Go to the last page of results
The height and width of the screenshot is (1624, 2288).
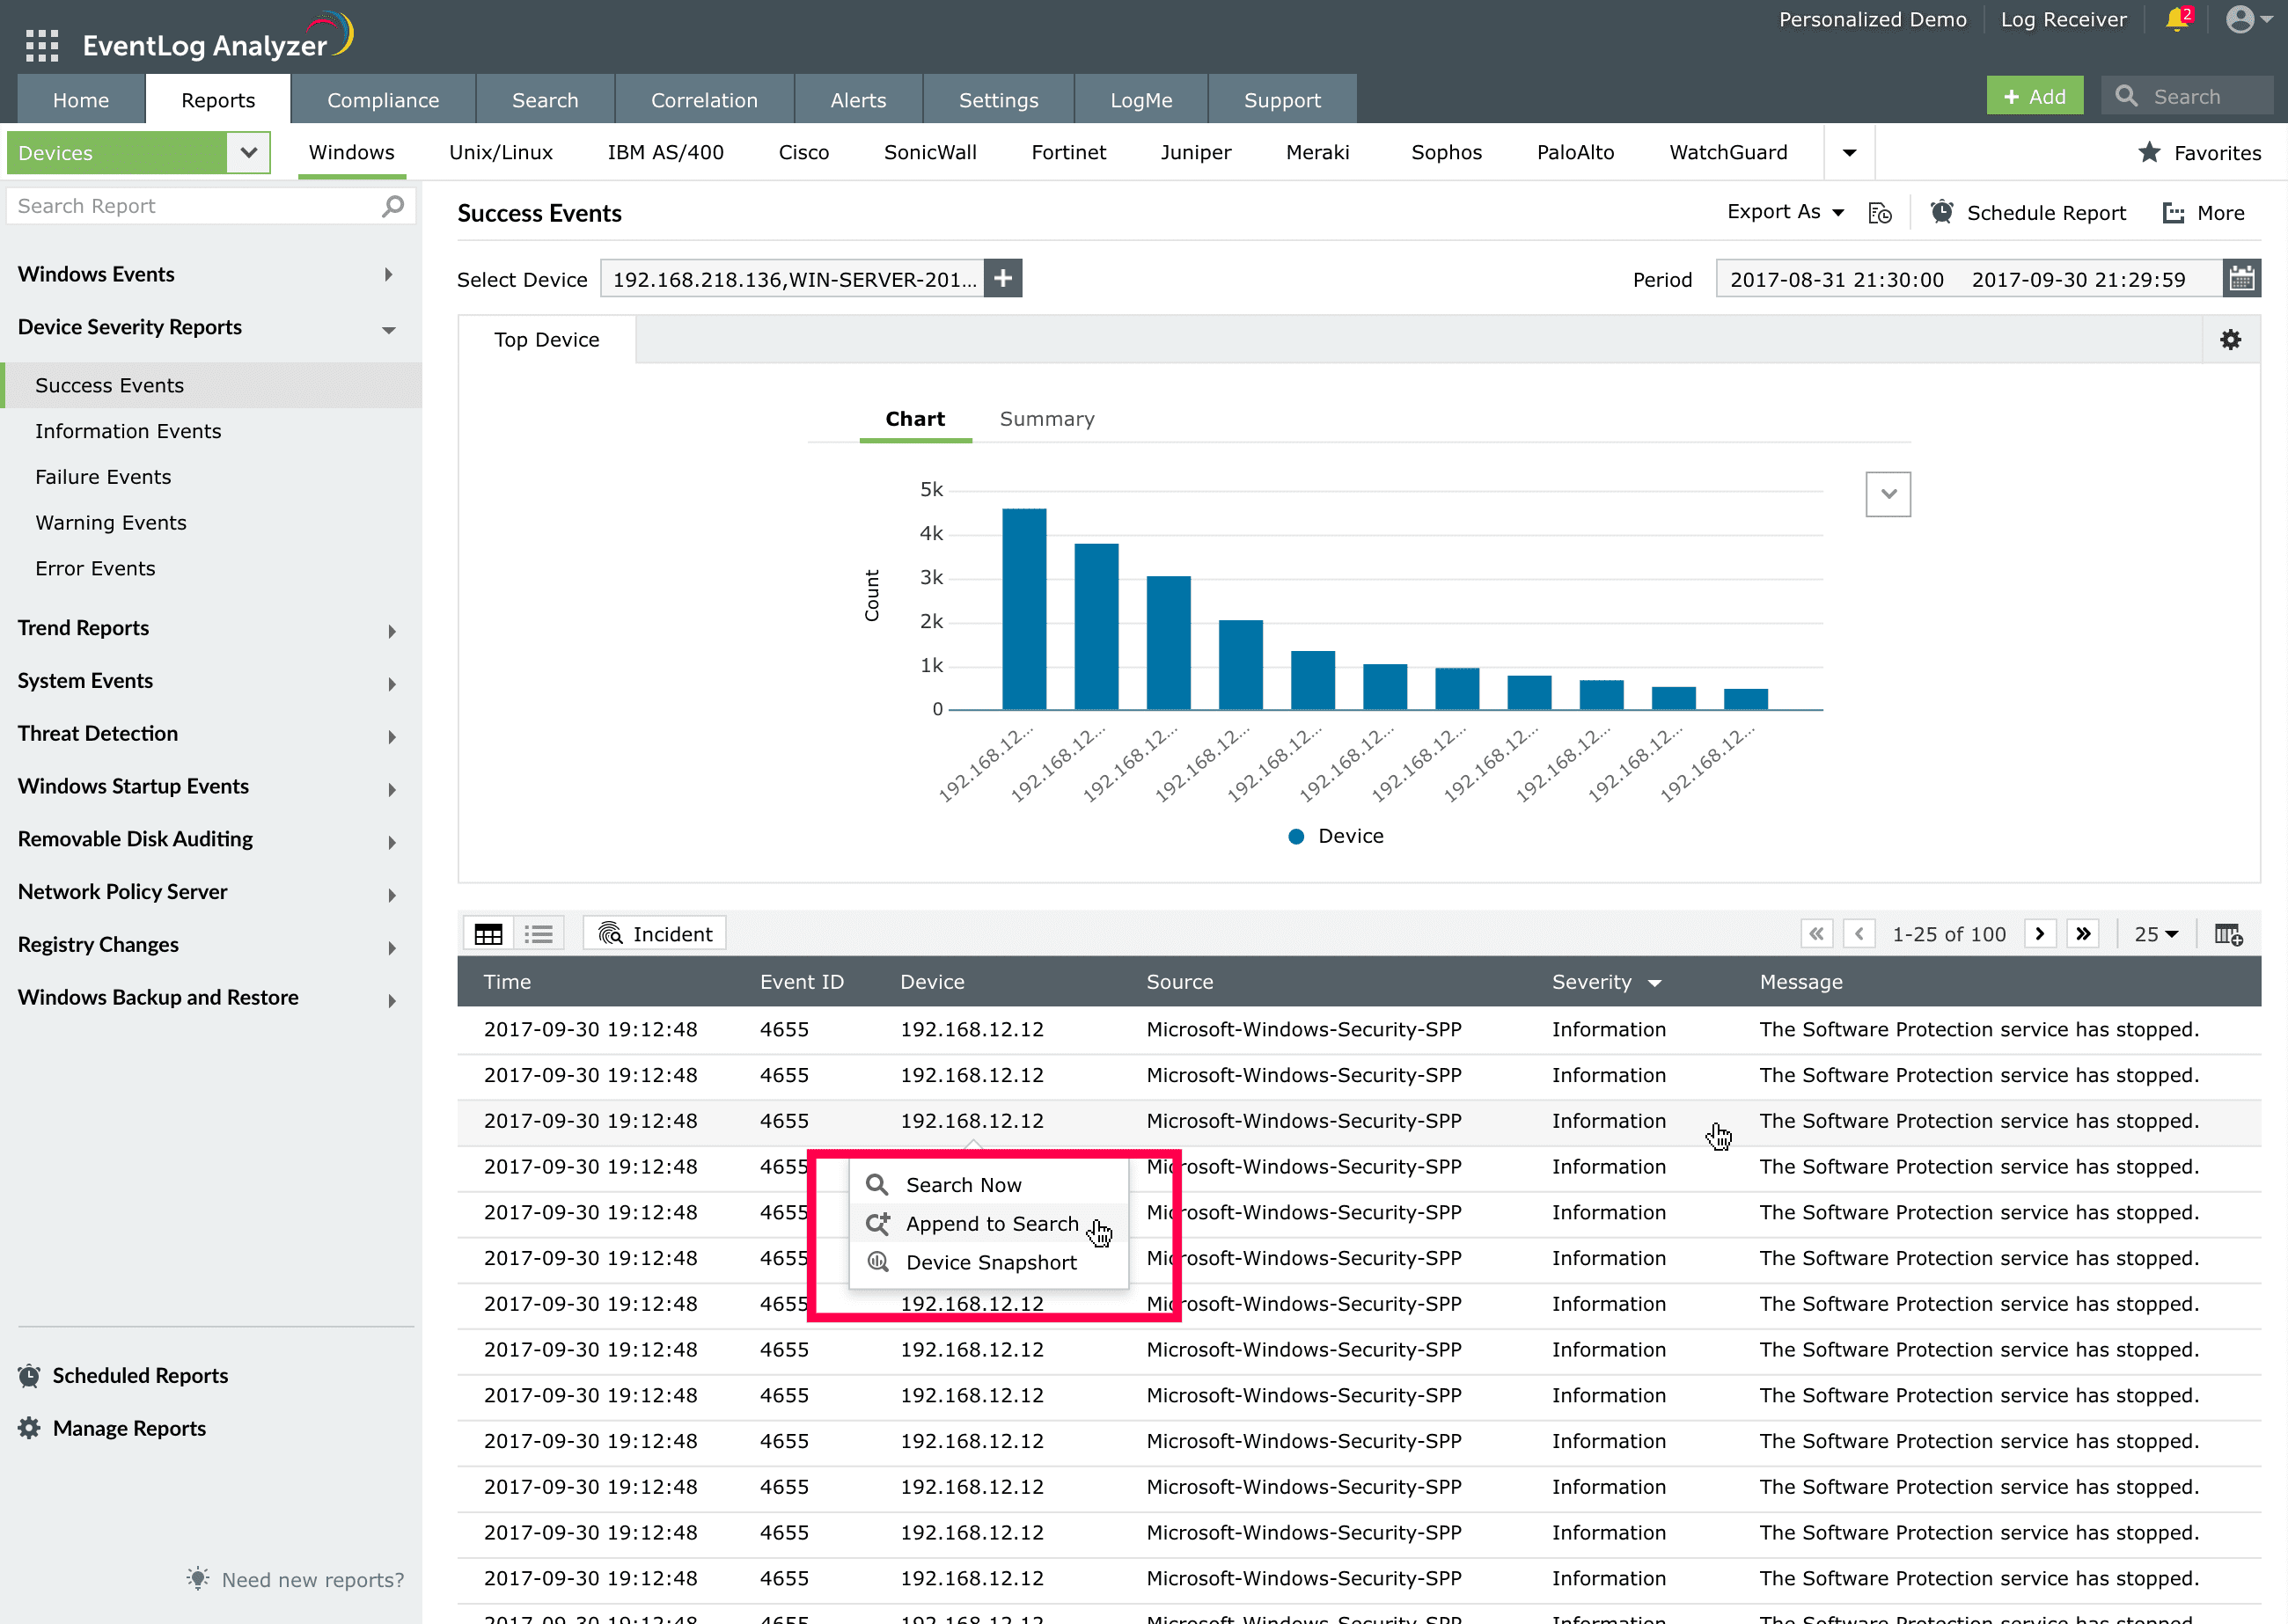tap(2083, 934)
